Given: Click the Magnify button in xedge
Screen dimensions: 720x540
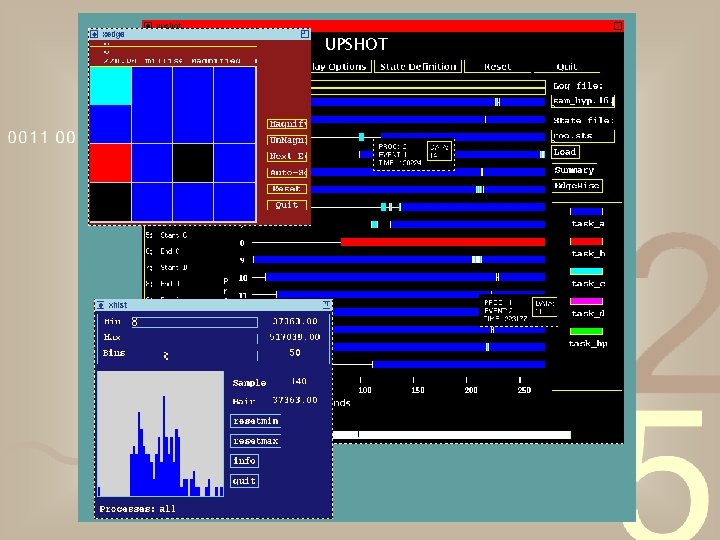Looking at the screenshot, I should pyautogui.click(x=287, y=124).
